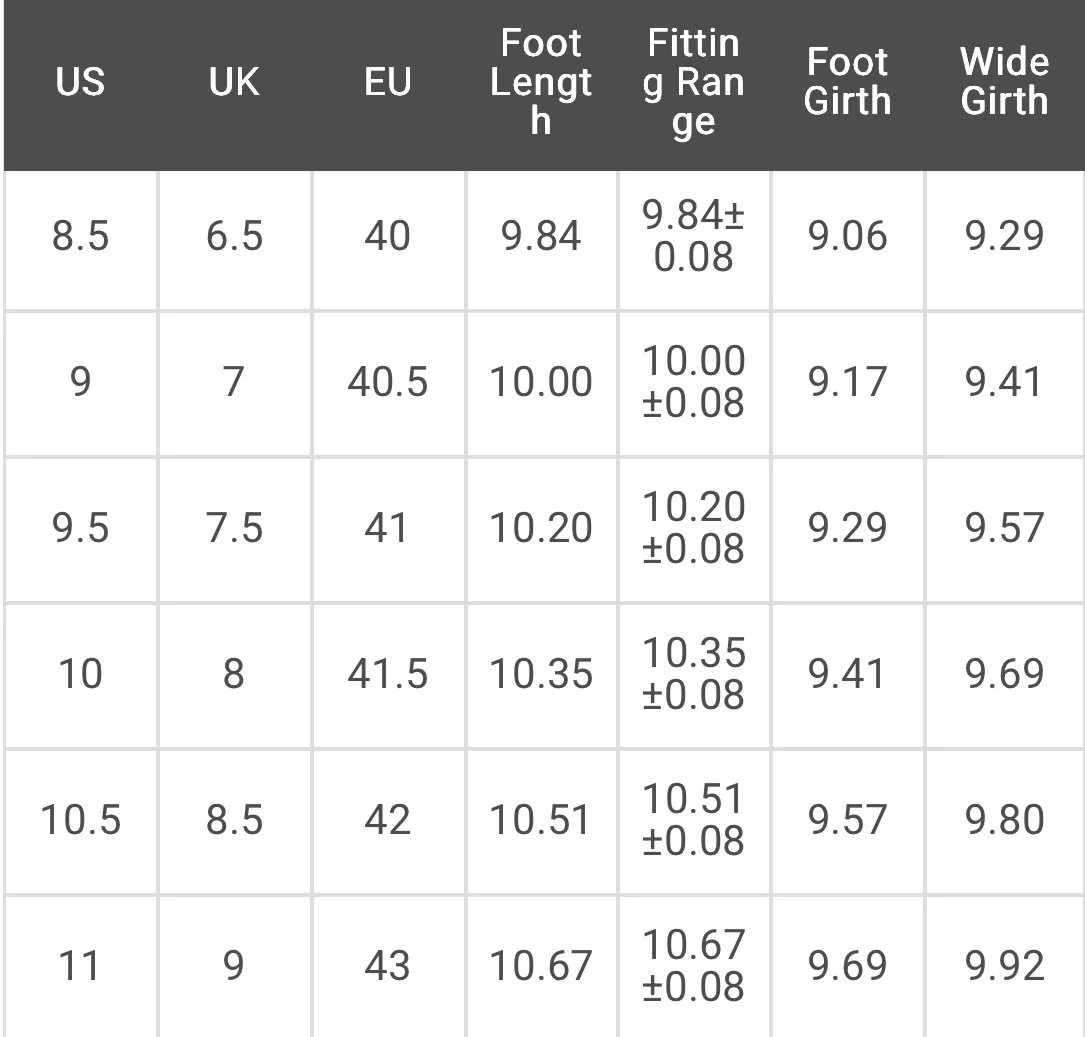Click the 10.35±0.08 fitting range cell
The width and height of the screenshot is (1085, 1037).
coord(694,676)
